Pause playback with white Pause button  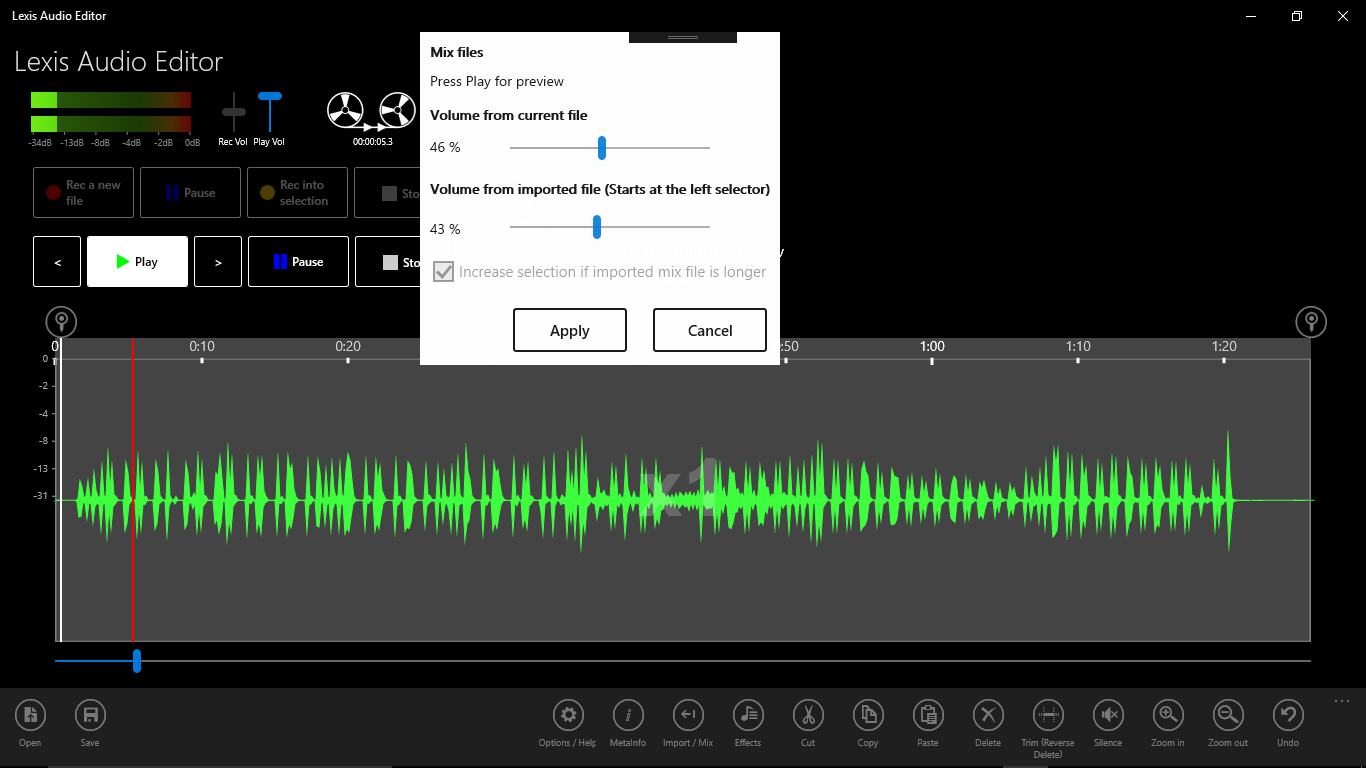coord(298,262)
